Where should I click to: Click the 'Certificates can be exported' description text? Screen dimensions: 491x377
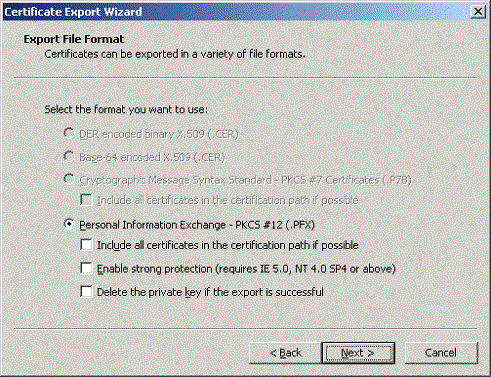[175, 54]
